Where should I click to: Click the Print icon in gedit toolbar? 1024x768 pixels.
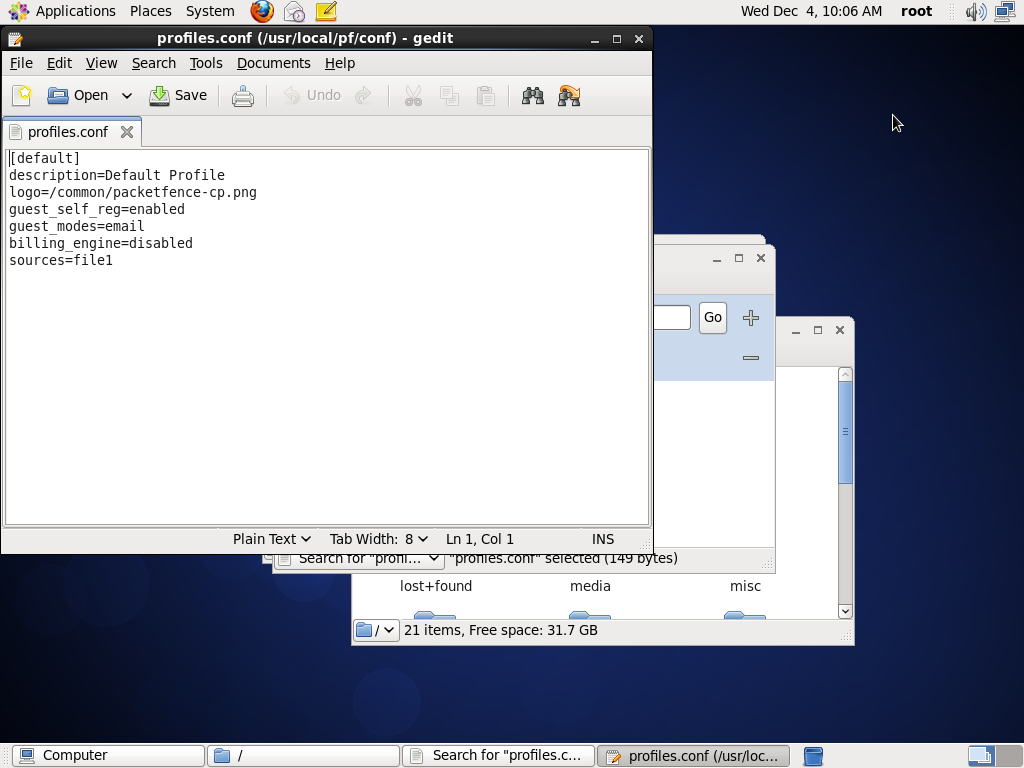pyautogui.click(x=243, y=96)
